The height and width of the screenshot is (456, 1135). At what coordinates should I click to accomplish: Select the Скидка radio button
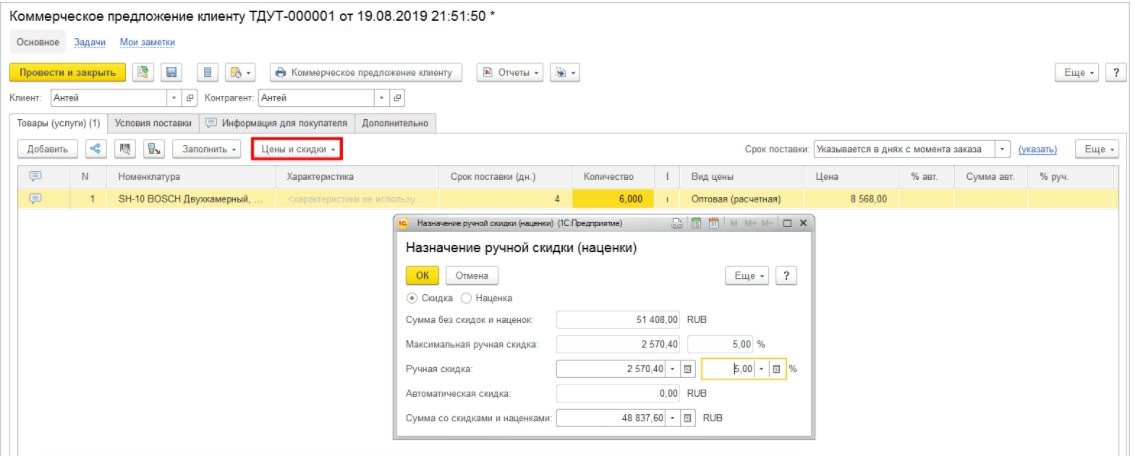[x=412, y=298]
